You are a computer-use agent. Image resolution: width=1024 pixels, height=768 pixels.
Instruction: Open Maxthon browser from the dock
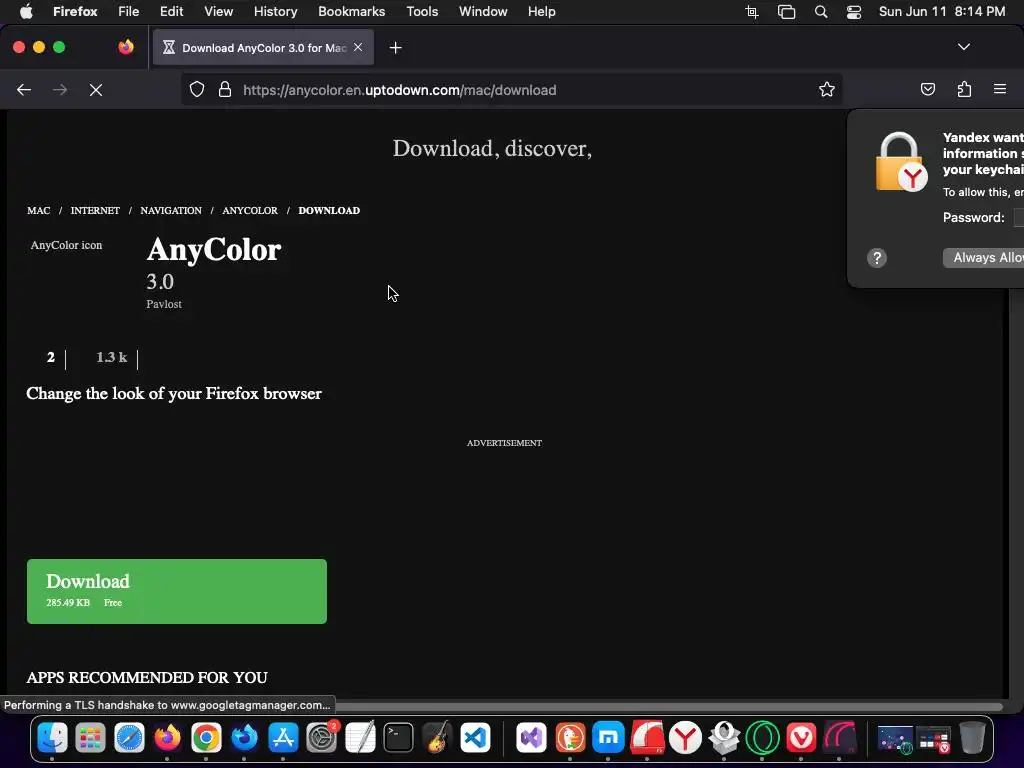tap(609, 738)
